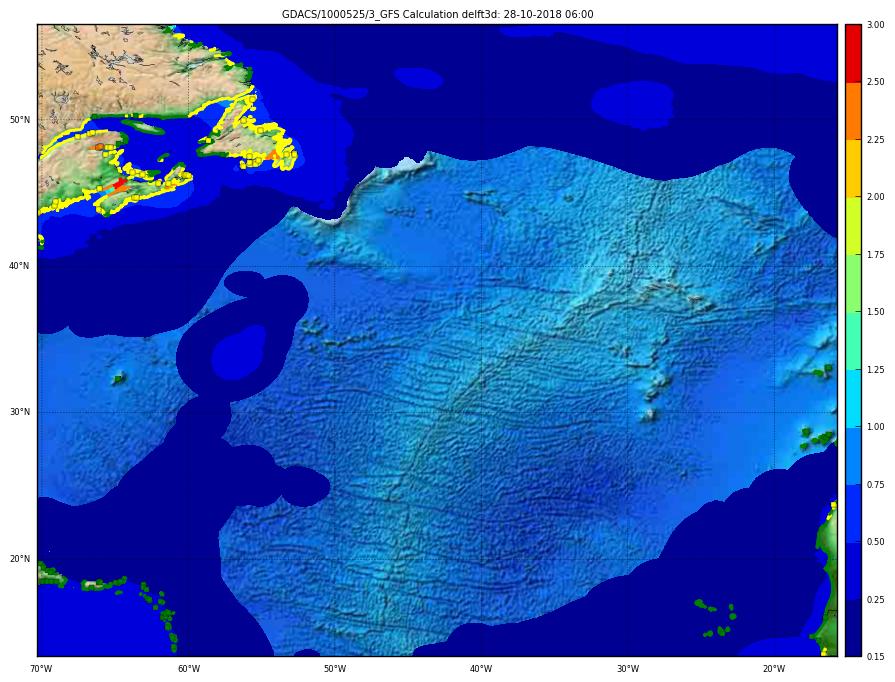
Task: Select the orange segment of the color bar
Action: (852, 111)
